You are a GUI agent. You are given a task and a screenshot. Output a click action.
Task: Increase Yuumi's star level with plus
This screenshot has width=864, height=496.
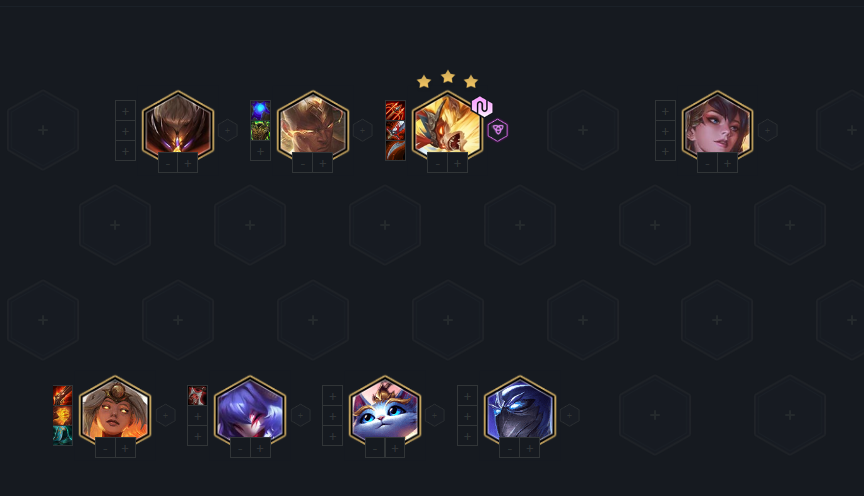pyautogui.click(x=395, y=449)
